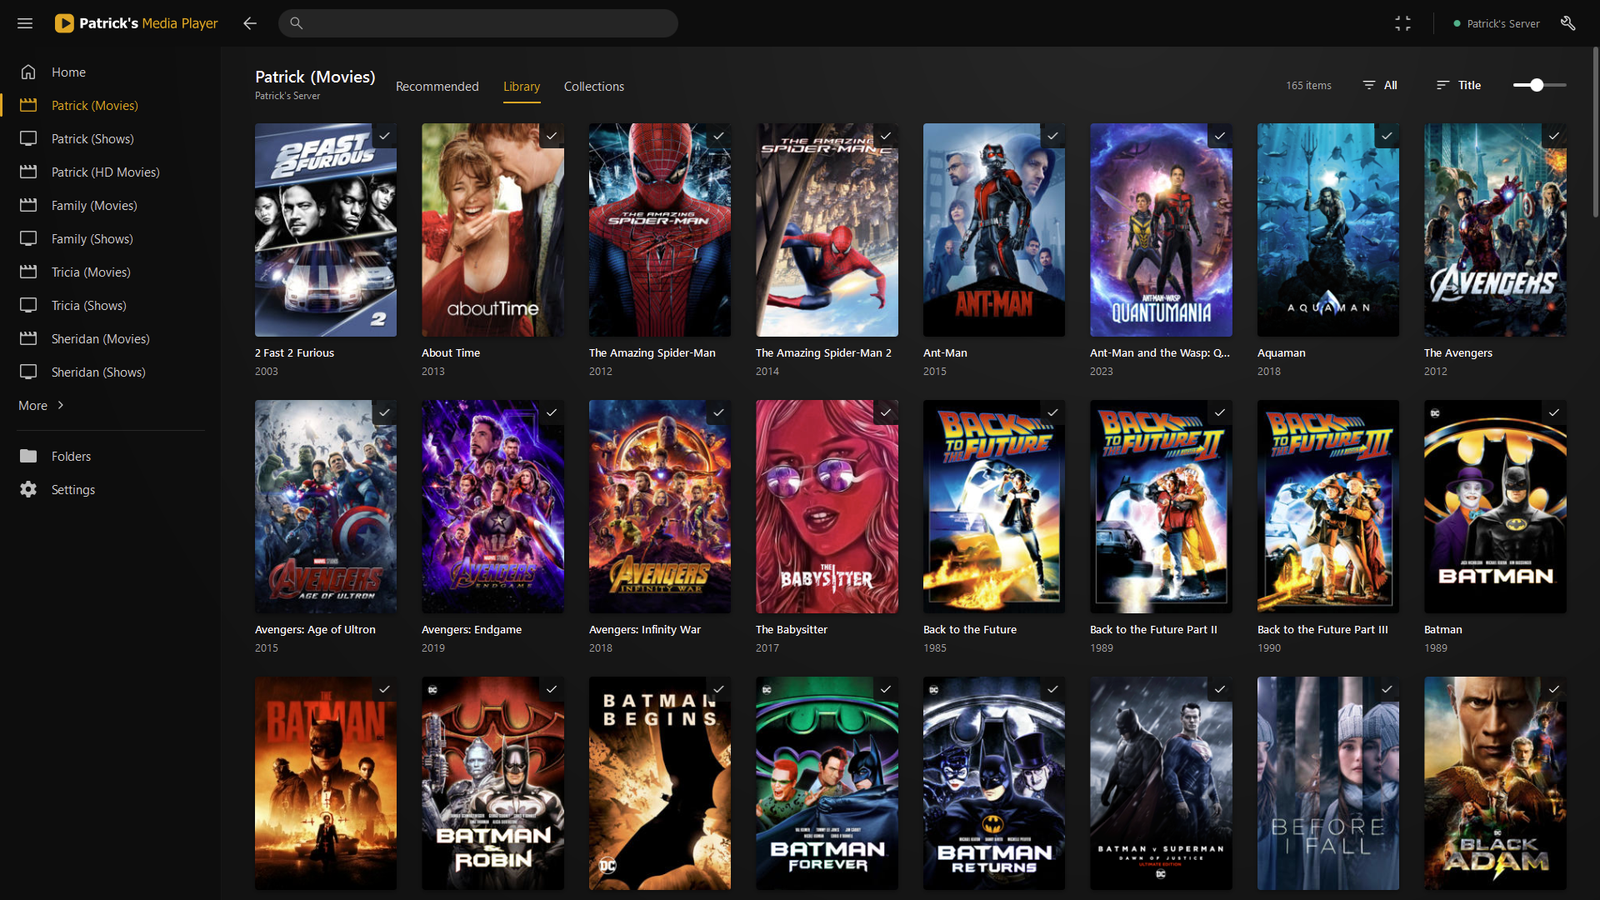Open the Collections tab
Screen dimensions: 1600x900
tap(594, 86)
